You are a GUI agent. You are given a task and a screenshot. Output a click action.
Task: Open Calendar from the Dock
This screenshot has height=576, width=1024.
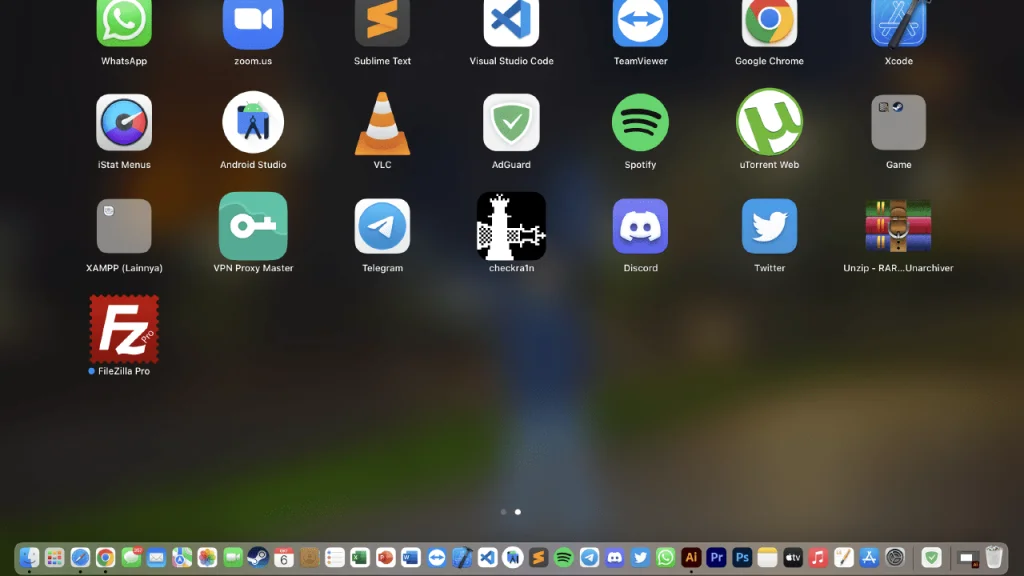tap(283, 558)
